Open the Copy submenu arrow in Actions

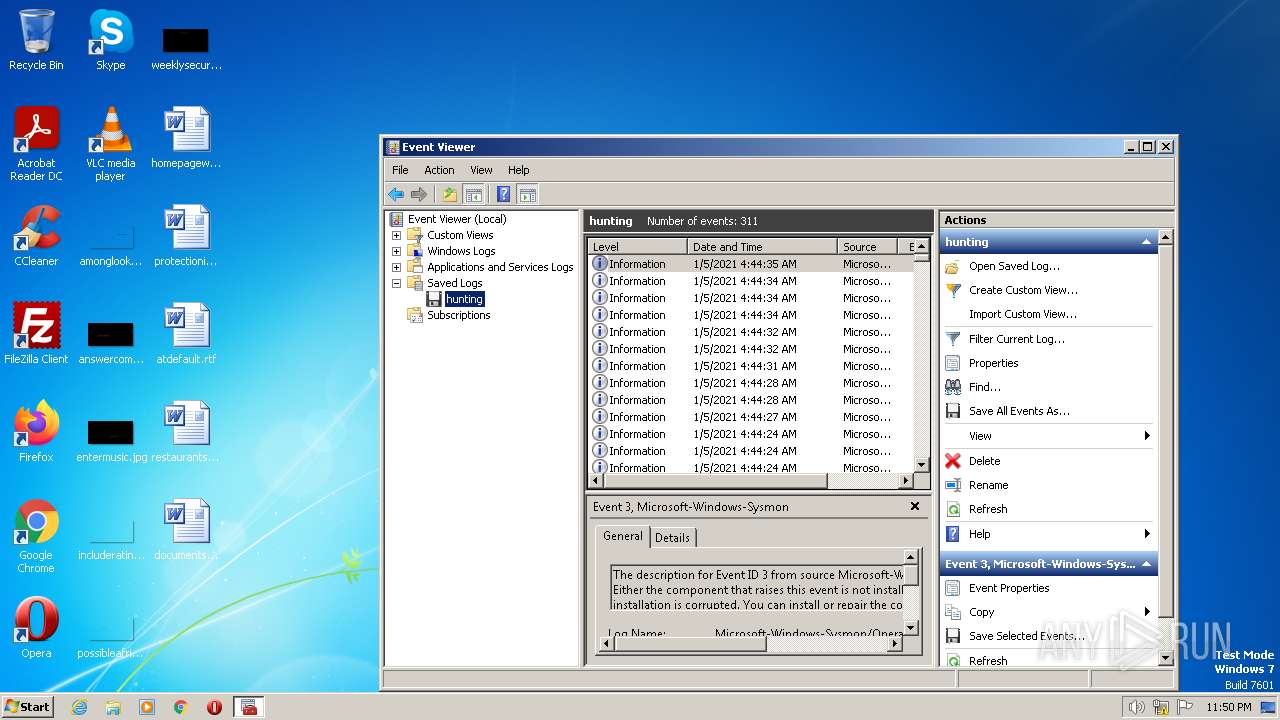[x=1147, y=612]
